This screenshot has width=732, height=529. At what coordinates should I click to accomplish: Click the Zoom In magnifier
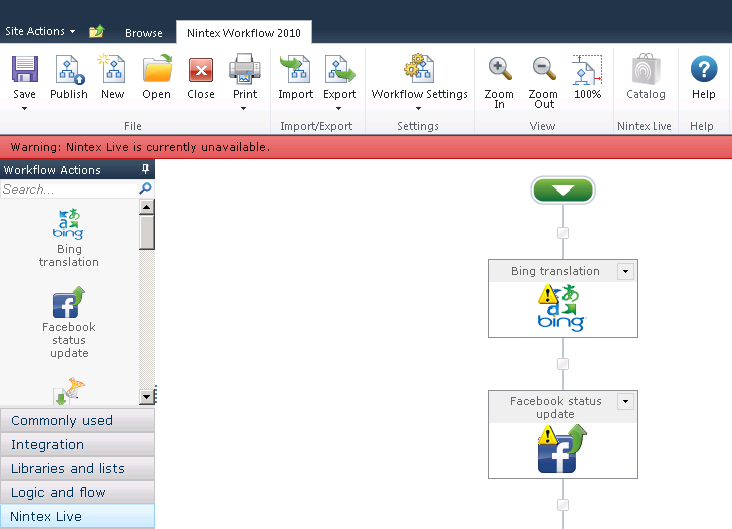499,70
